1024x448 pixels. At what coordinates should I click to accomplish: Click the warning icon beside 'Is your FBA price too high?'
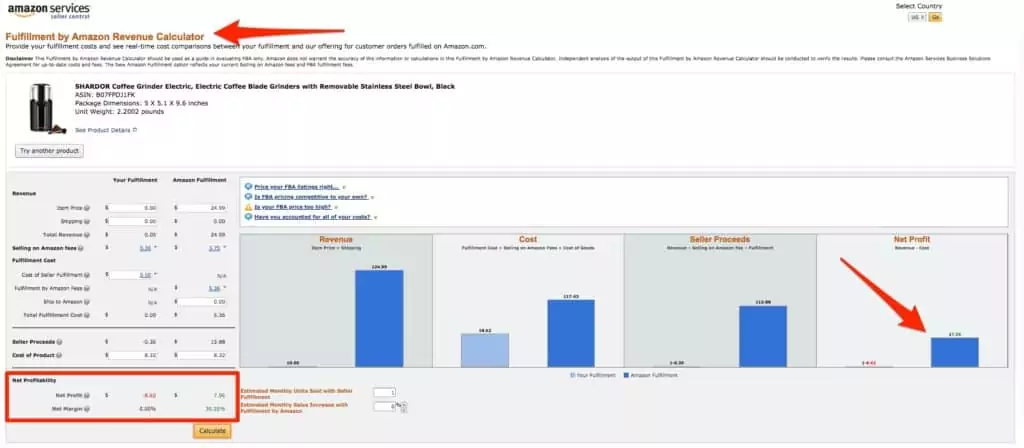(x=248, y=206)
